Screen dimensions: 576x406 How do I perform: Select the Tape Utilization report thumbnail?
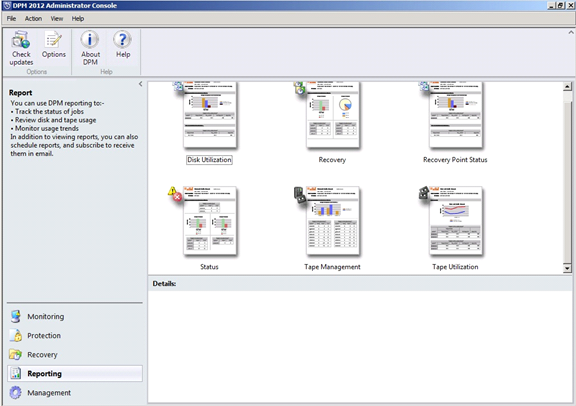click(x=456, y=221)
